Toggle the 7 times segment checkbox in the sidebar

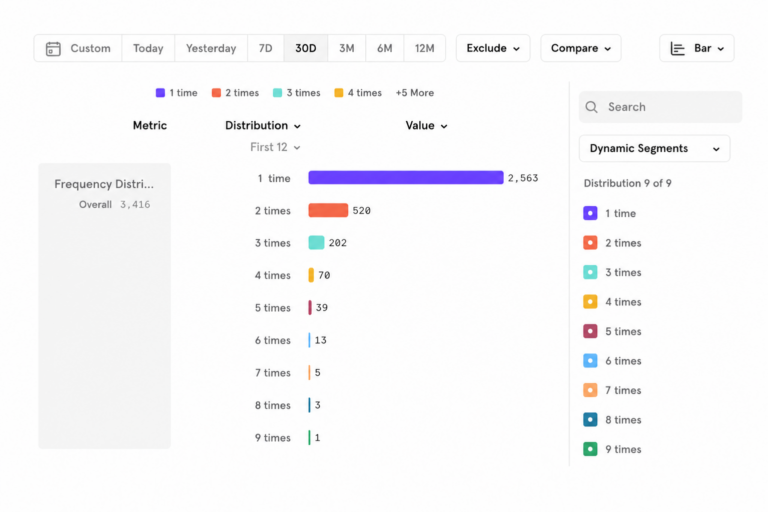[x=590, y=390]
